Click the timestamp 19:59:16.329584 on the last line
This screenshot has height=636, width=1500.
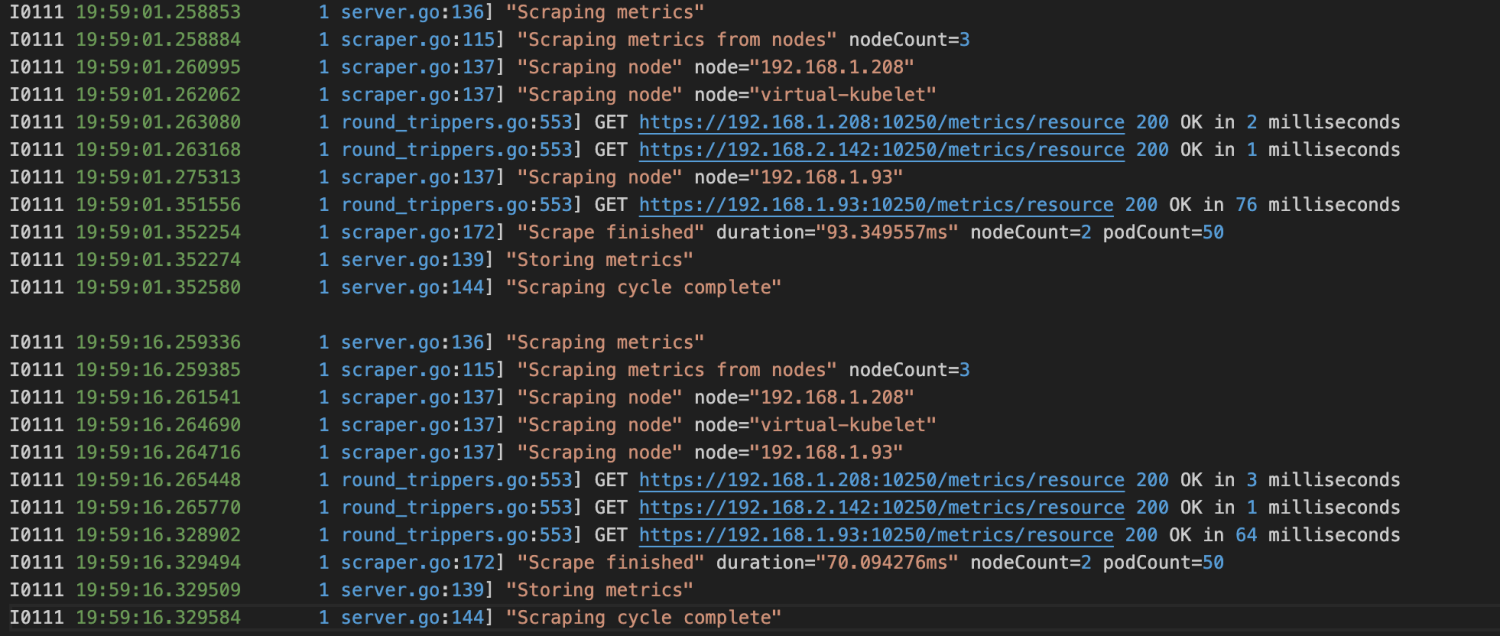(158, 617)
